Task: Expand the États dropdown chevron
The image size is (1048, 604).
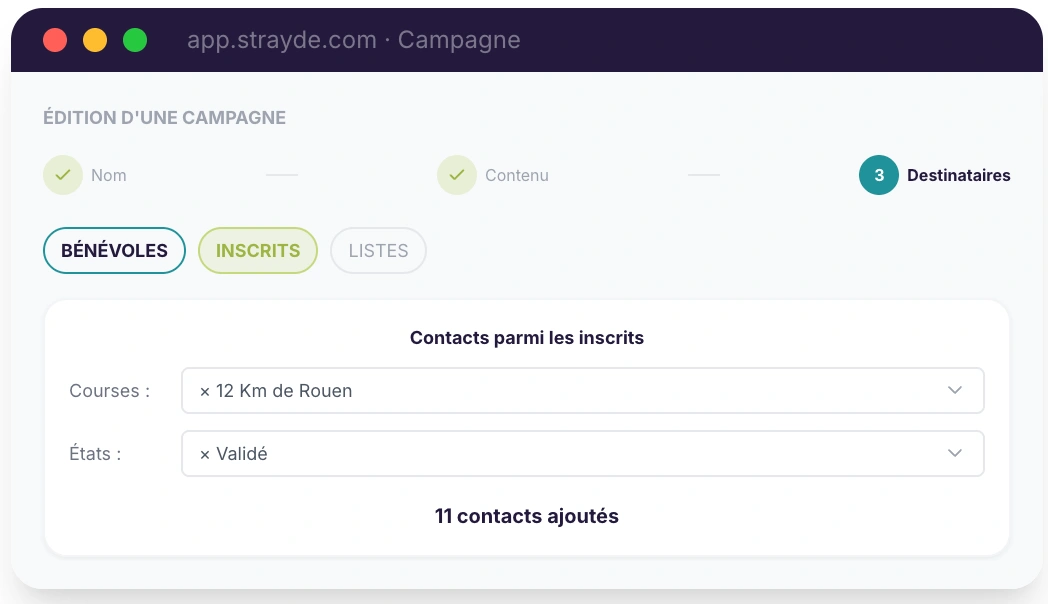Action: (955, 453)
